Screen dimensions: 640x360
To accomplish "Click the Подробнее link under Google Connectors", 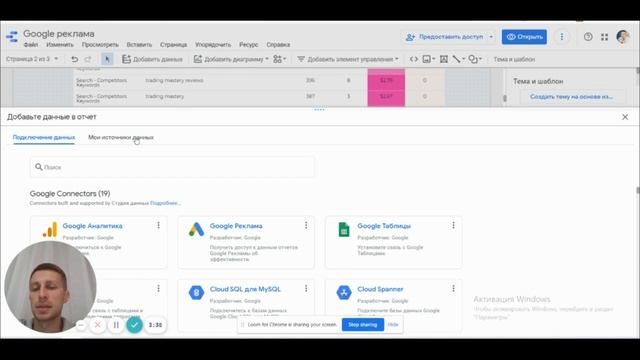I will pos(165,203).
